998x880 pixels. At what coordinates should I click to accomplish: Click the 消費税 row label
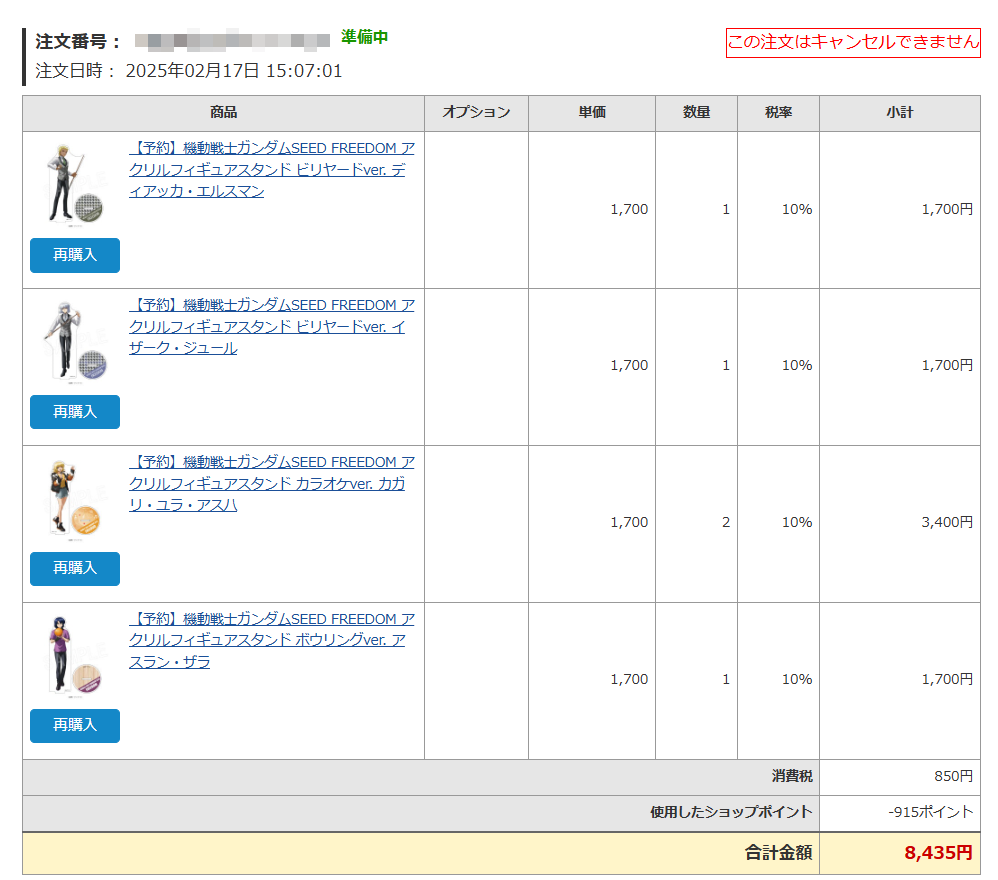(792, 776)
